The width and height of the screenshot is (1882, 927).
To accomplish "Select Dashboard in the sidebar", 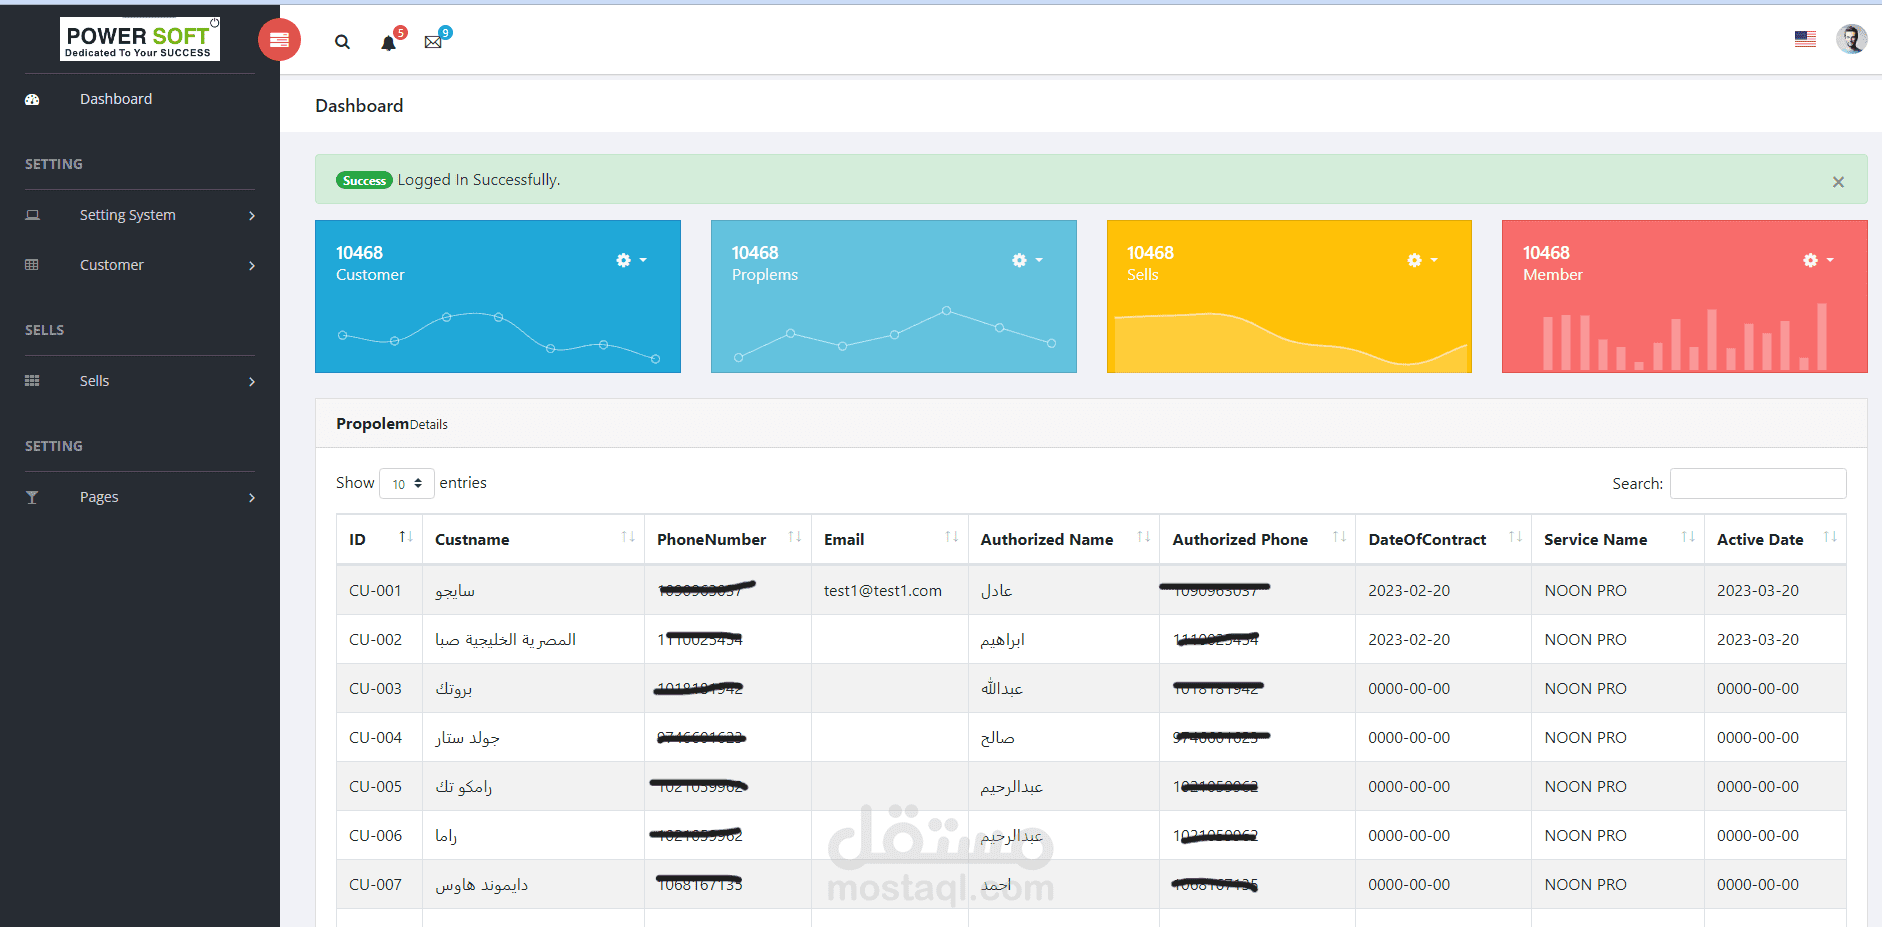I will pos(116,98).
